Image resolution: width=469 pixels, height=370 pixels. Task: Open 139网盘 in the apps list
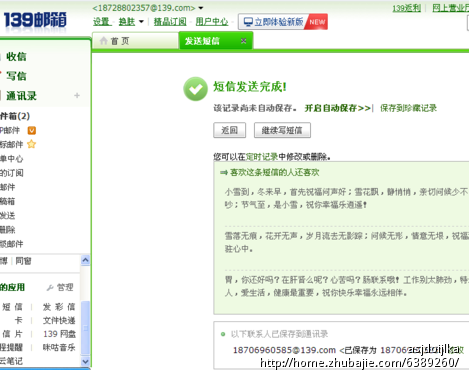pyautogui.click(x=59, y=334)
